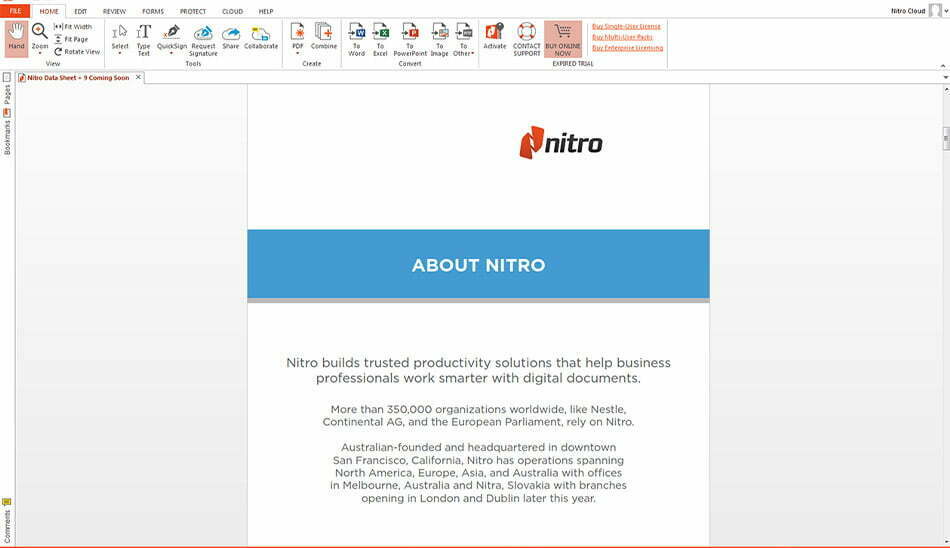This screenshot has width=950, height=548.
Task: Click the Activate icon
Action: [495, 38]
